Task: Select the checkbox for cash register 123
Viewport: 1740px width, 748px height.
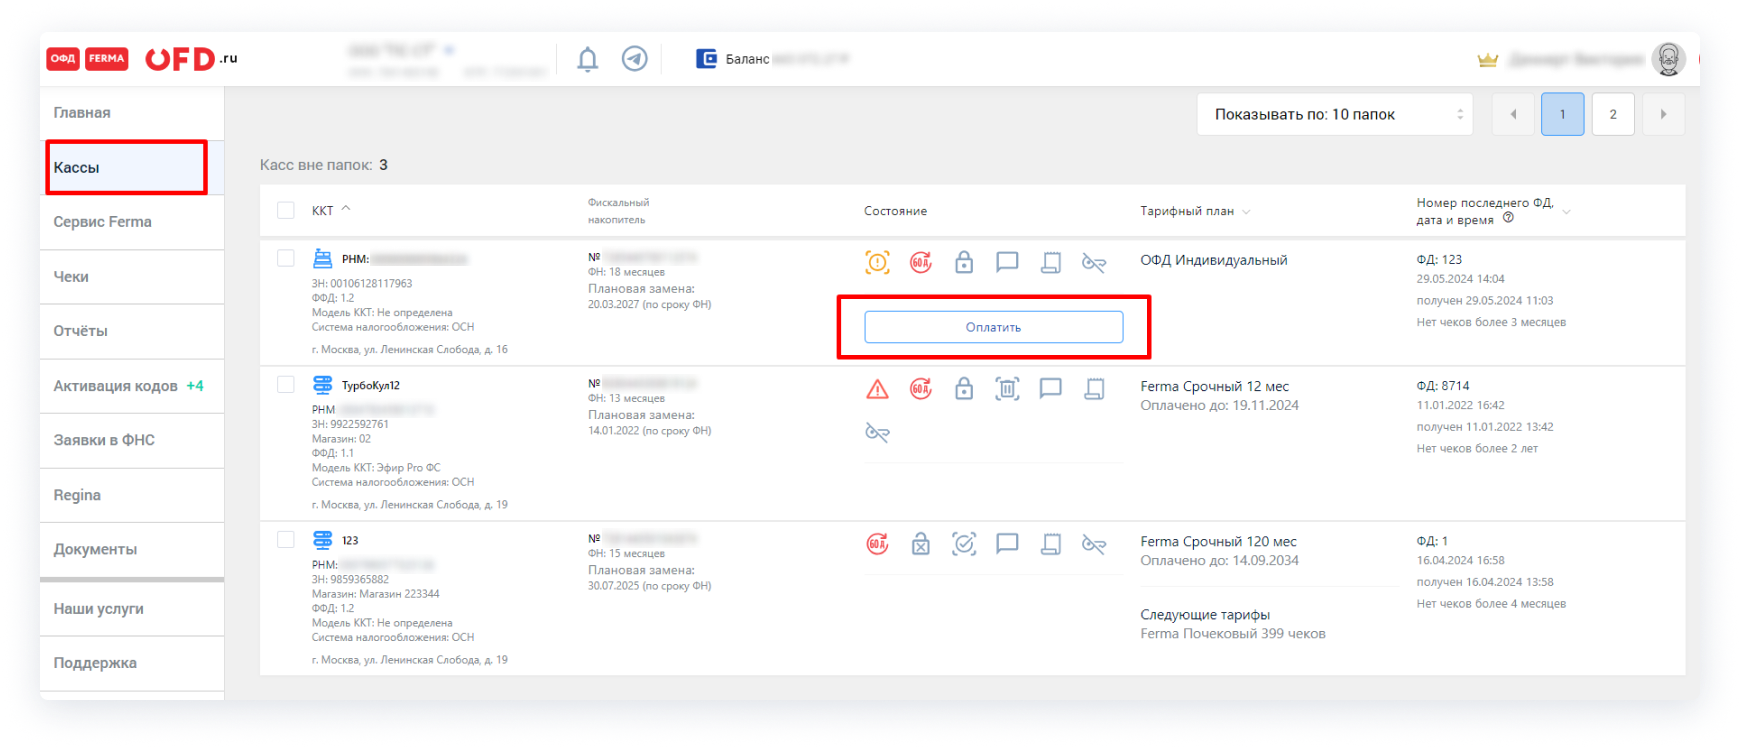Action: point(286,539)
